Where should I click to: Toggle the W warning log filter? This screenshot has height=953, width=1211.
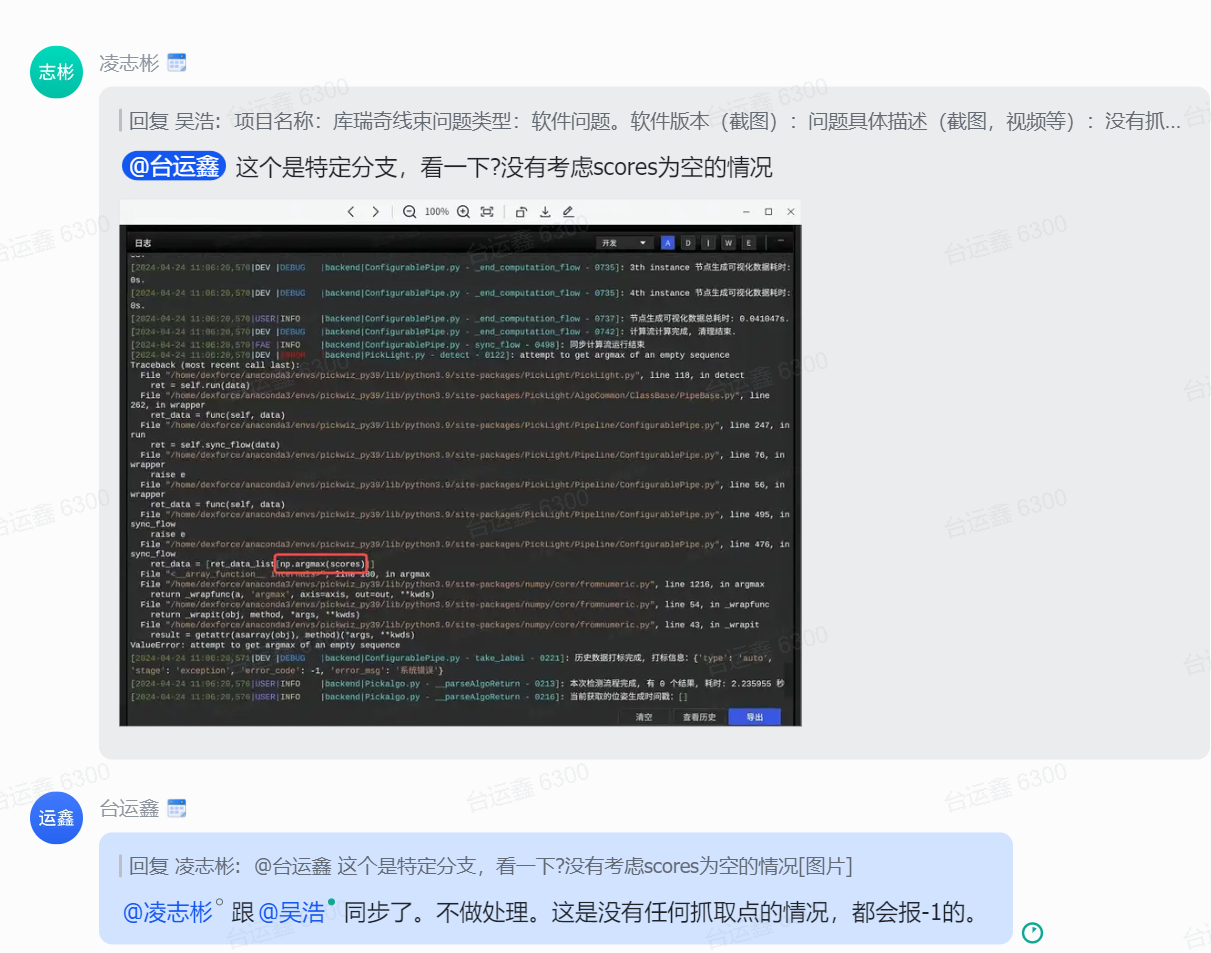tap(728, 243)
